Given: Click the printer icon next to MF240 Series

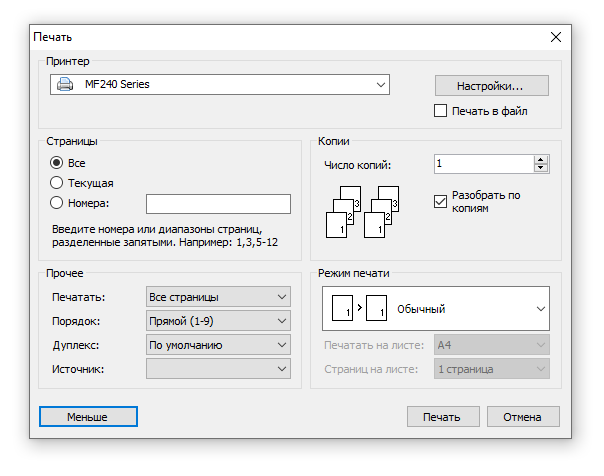Looking at the screenshot, I should (x=65, y=85).
